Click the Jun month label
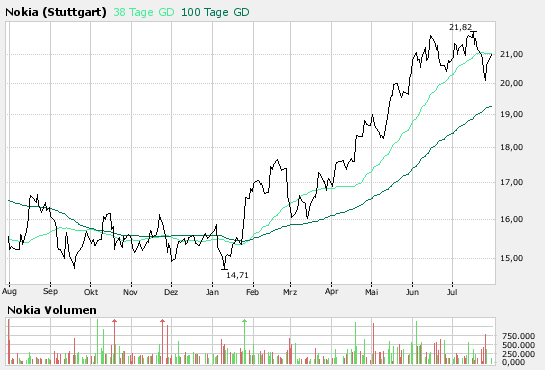The image size is (545, 370). coord(412,292)
